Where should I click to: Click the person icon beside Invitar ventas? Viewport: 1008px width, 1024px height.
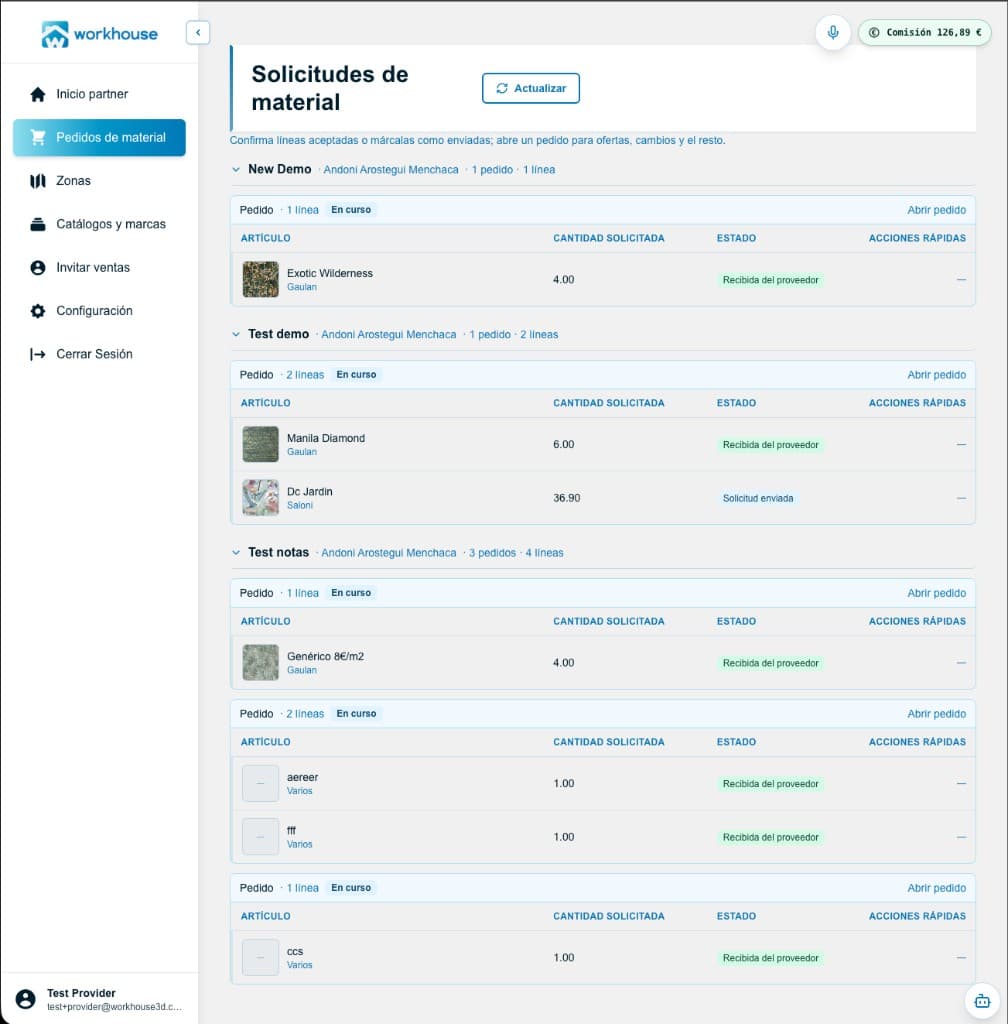[x=38, y=268]
